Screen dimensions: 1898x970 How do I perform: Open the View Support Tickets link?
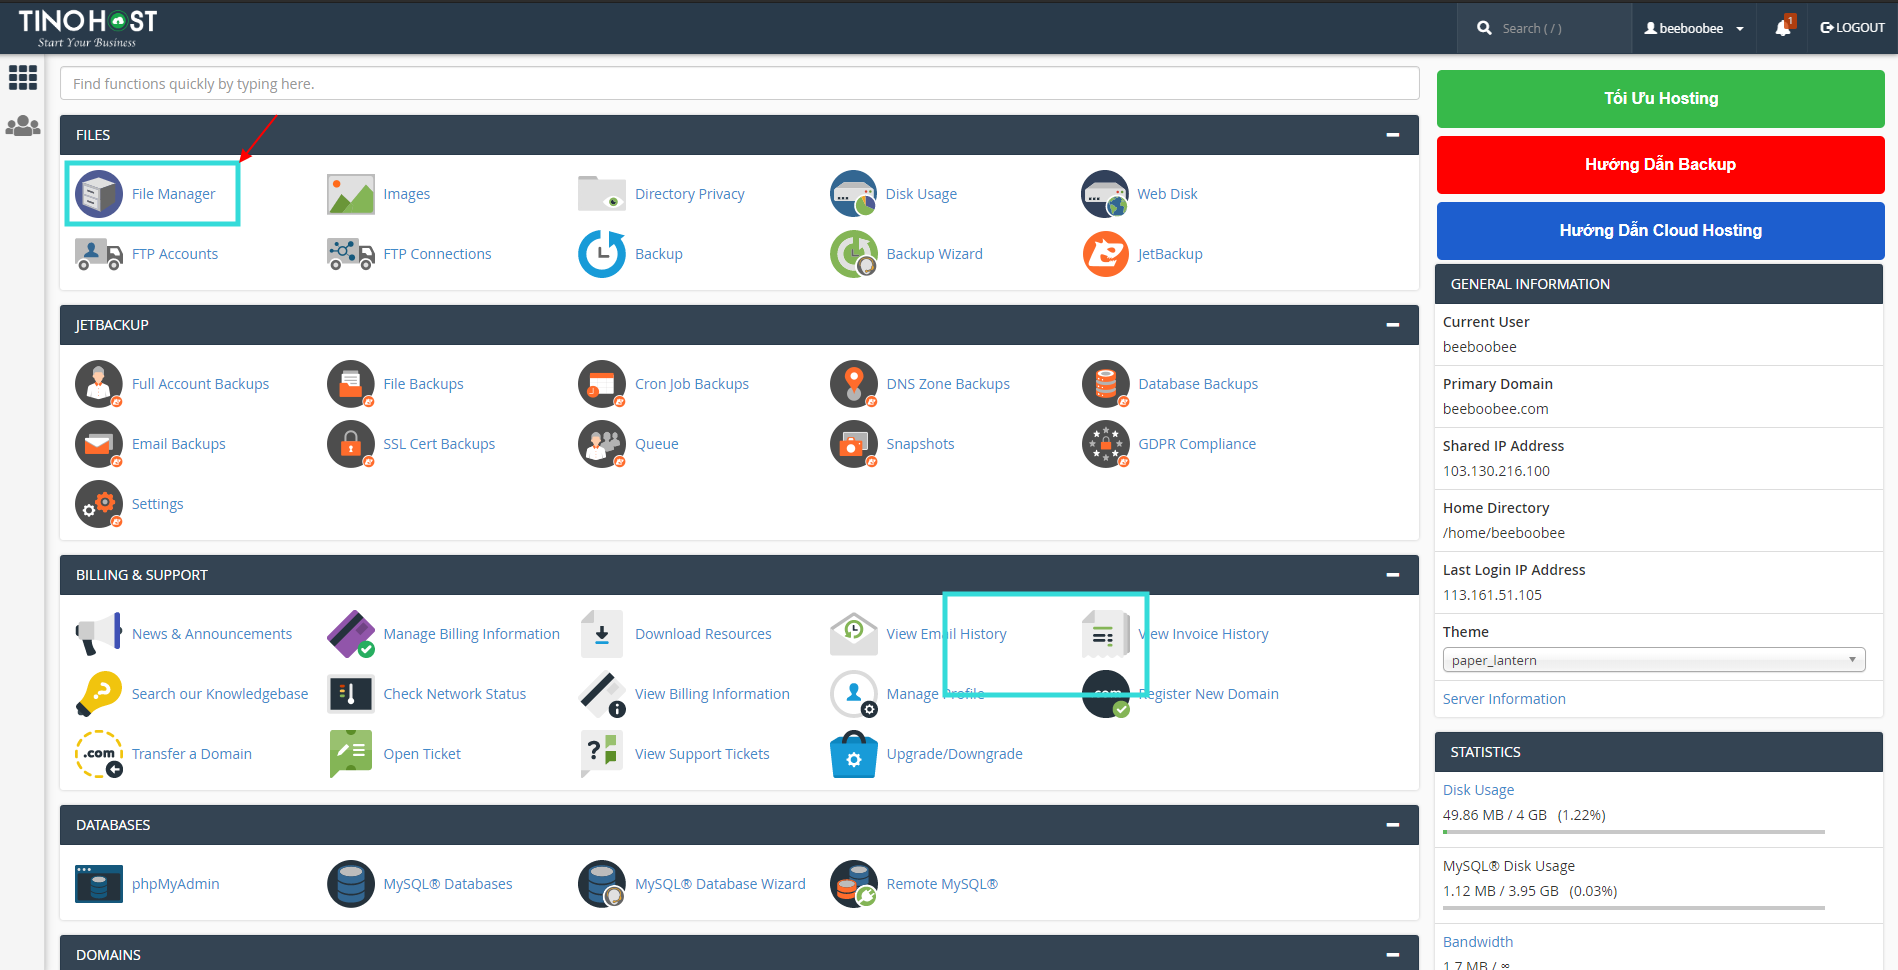click(x=702, y=754)
